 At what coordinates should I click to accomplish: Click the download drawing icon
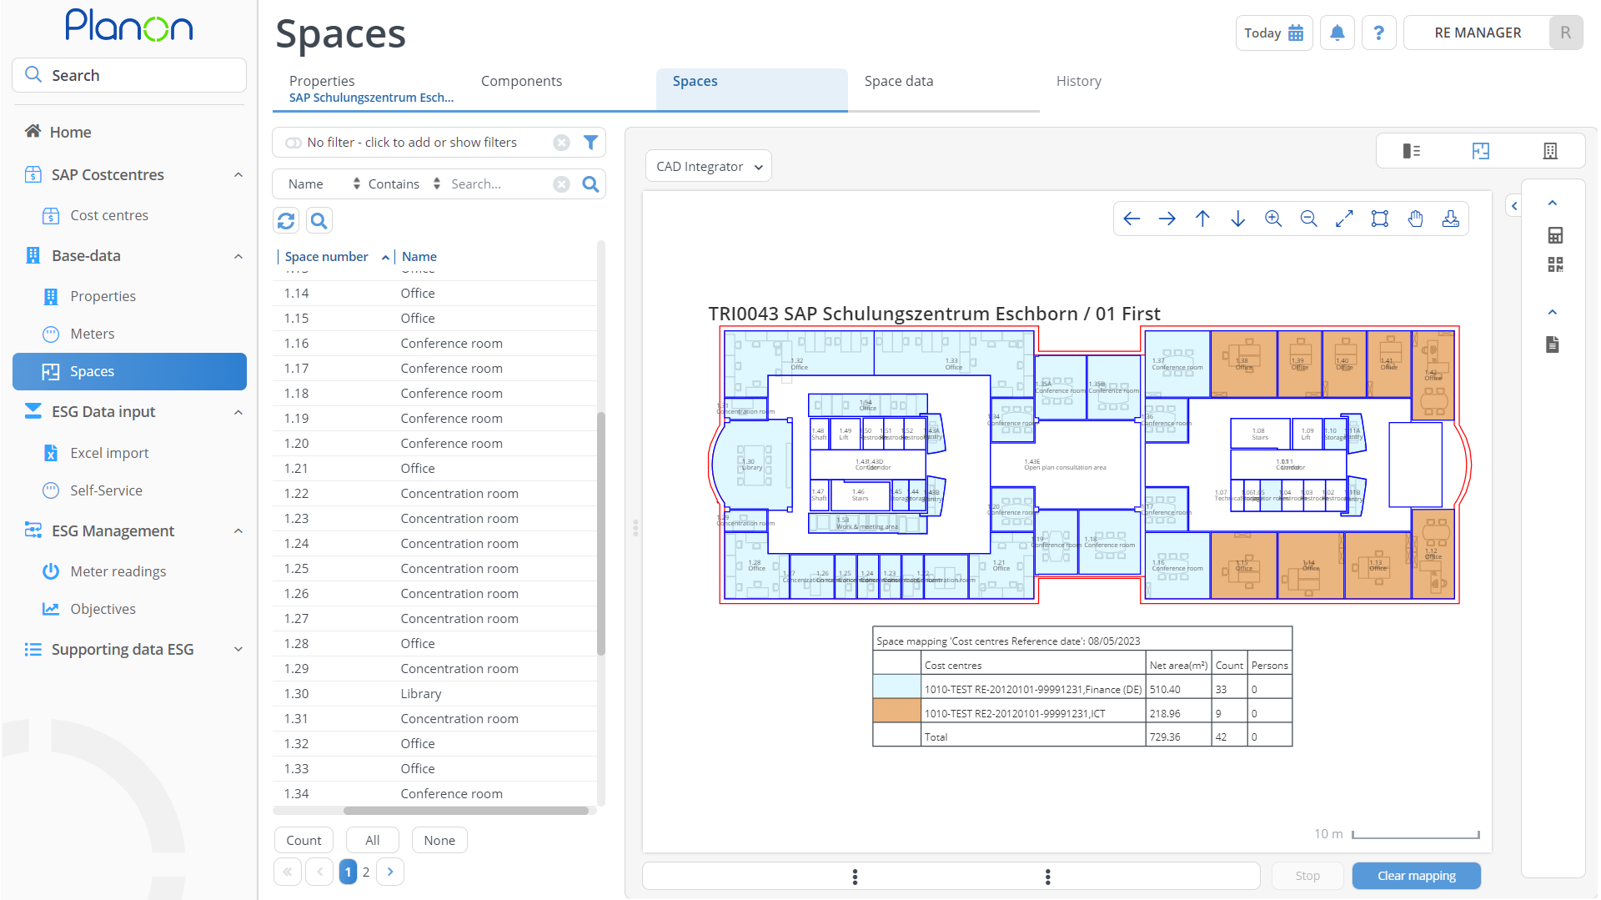pos(1450,219)
